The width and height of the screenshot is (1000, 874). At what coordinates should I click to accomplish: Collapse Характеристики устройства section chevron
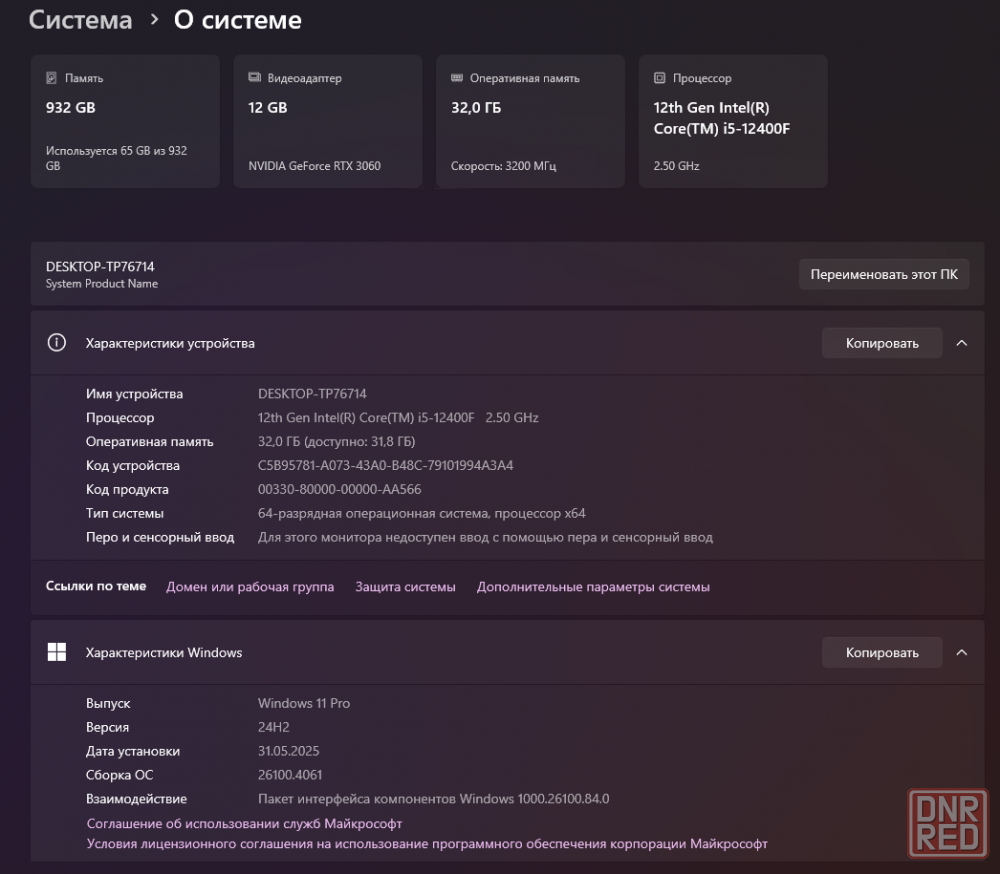coord(962,343)
